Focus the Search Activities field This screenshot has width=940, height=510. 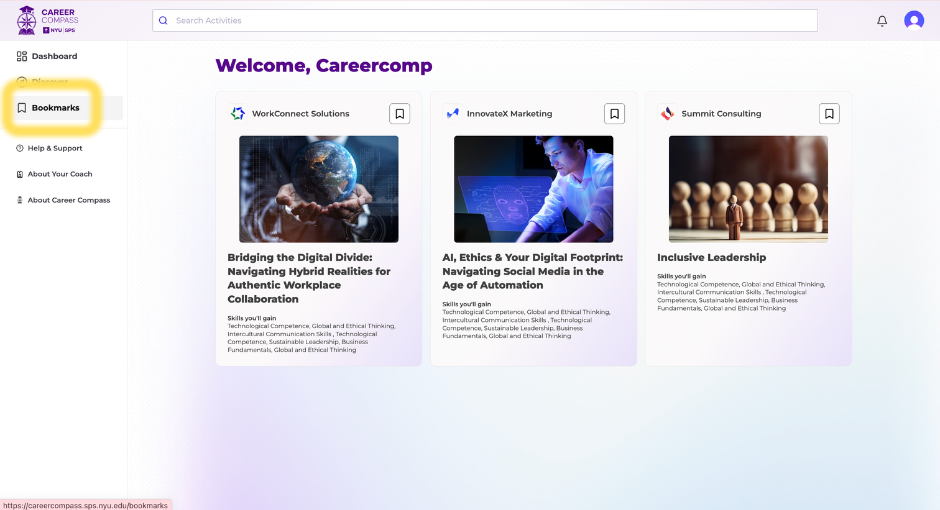tap(490, 20)
